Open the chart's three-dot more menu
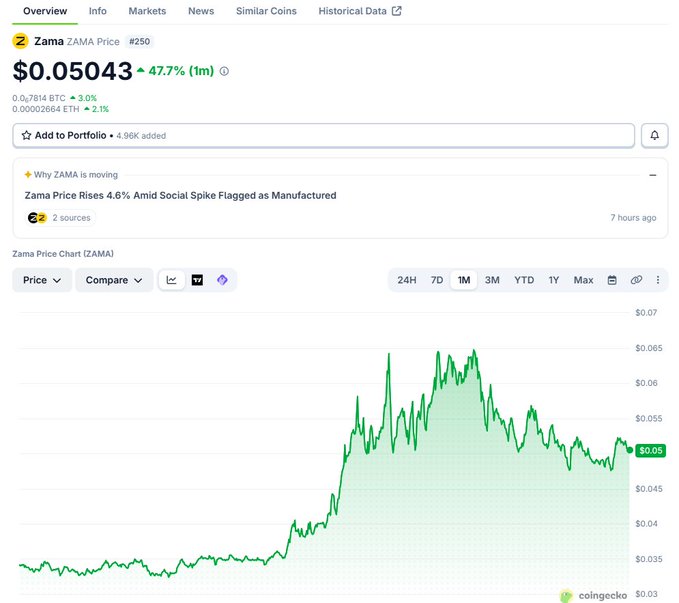679x603 pixels. click(x=658, y=280)
